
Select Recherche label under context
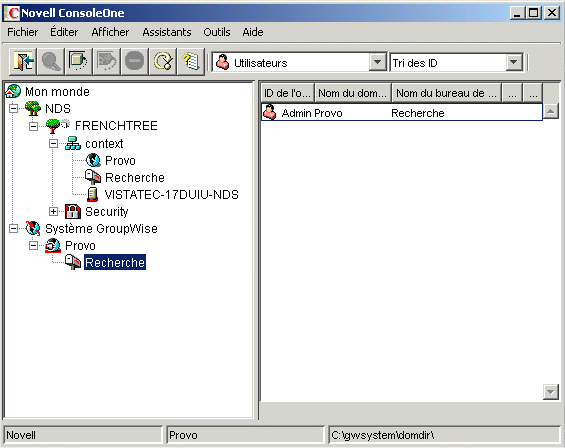[135, 177]
